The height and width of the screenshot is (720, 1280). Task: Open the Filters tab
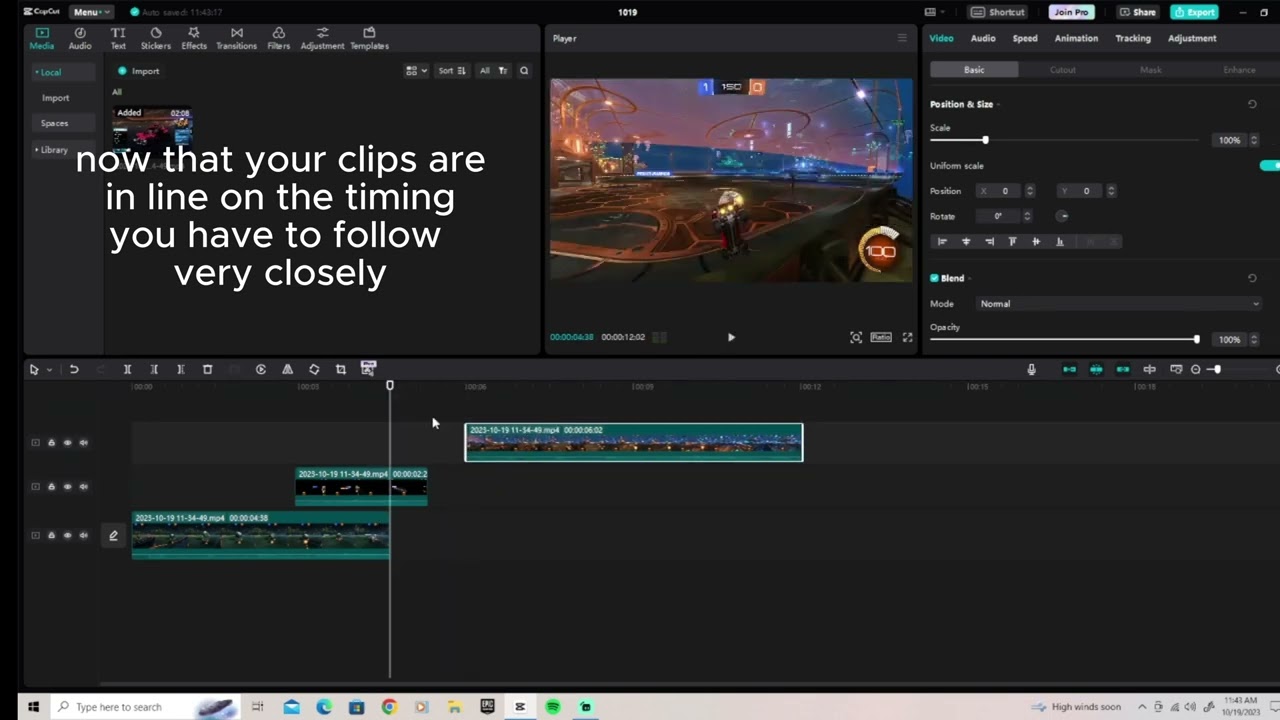[x=279, y=38]
